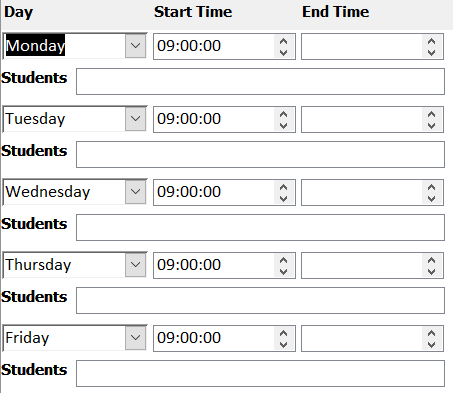Open the Friday day dropdown arrow
Viewport: 453px width, 393px height.
(x=136, y=337)
